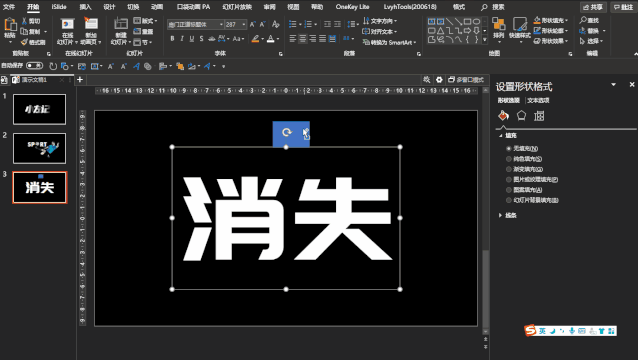Select slide 1 thumbnail in panel
Viewport: 638px width, 360px height.
[x=39, y=109]
